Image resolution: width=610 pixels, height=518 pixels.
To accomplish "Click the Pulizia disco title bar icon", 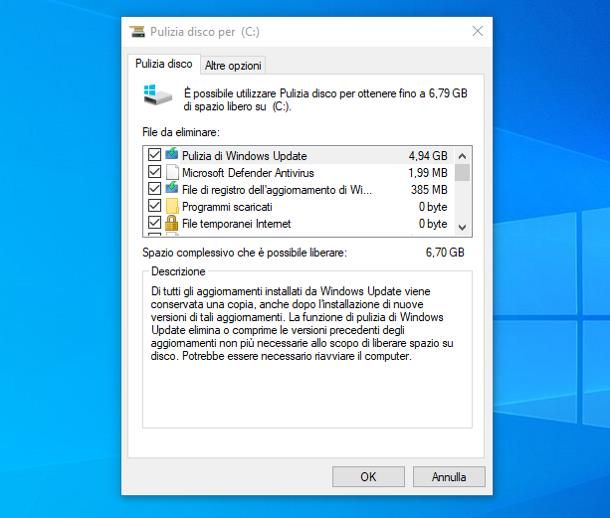I will (x=137, y=32).
